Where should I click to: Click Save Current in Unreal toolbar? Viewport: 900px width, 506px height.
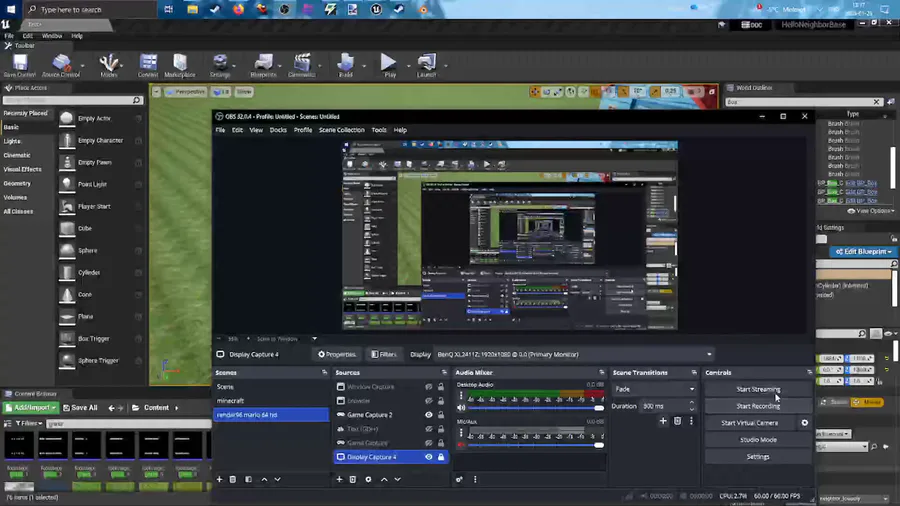pos(20,65)
